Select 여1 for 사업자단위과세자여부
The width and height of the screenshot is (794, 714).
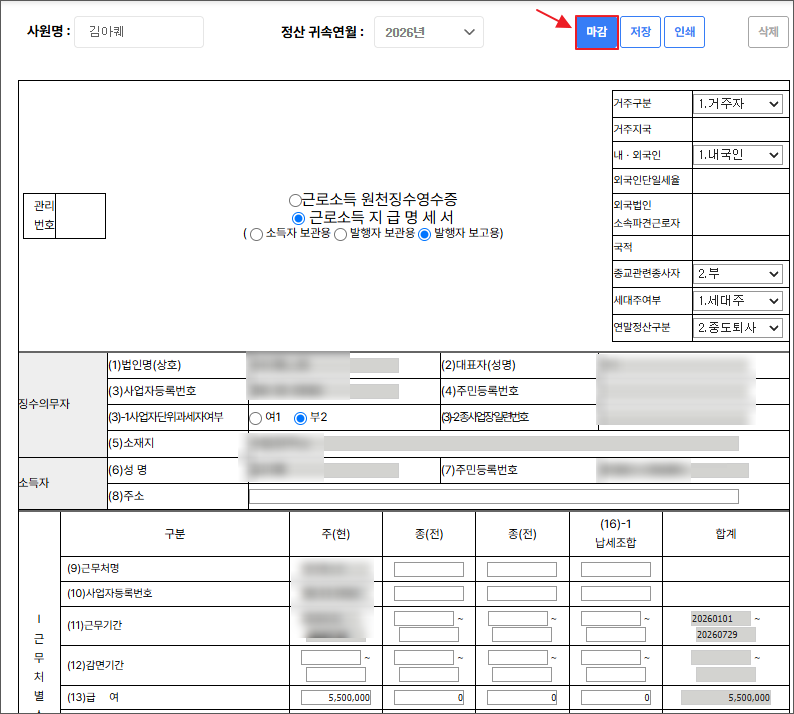[x=256, y=418]
